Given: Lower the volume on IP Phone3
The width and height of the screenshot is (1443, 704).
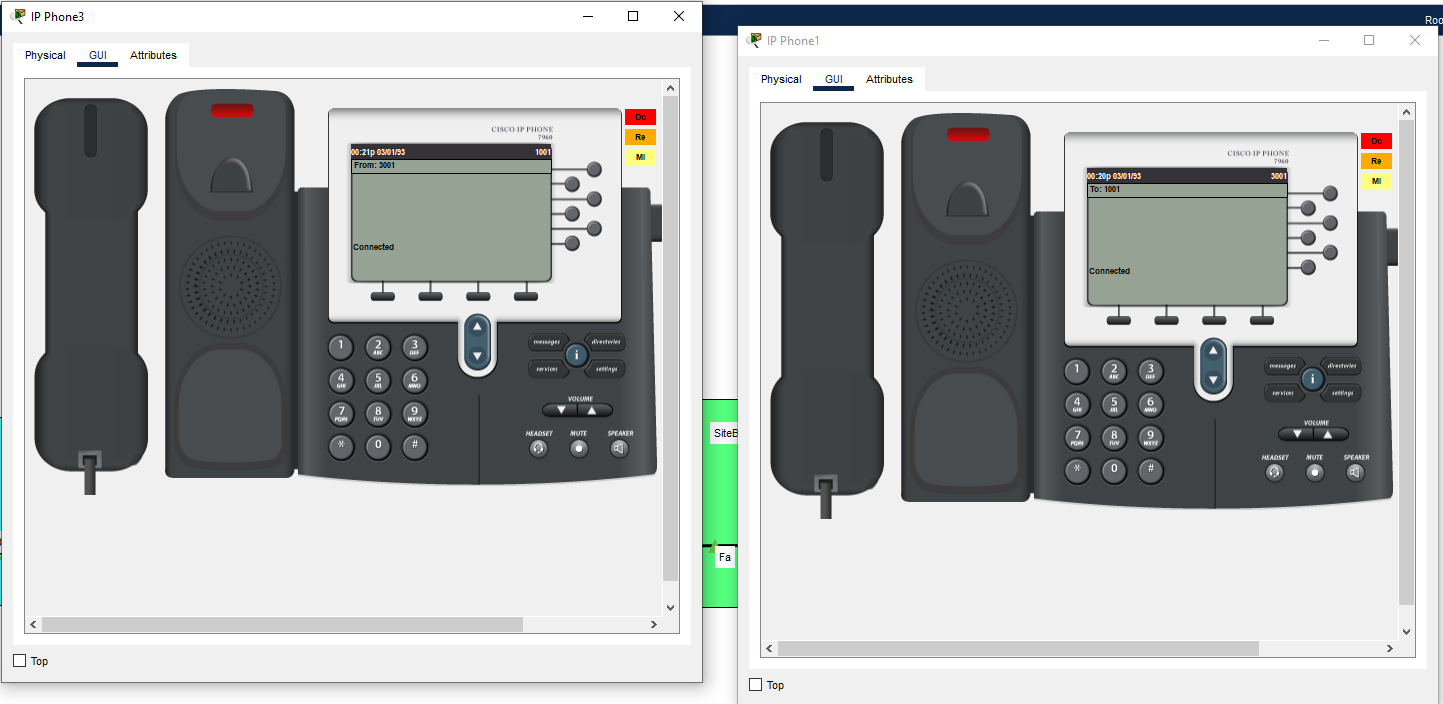Looking at the screenshot, I should pos(561,410).
